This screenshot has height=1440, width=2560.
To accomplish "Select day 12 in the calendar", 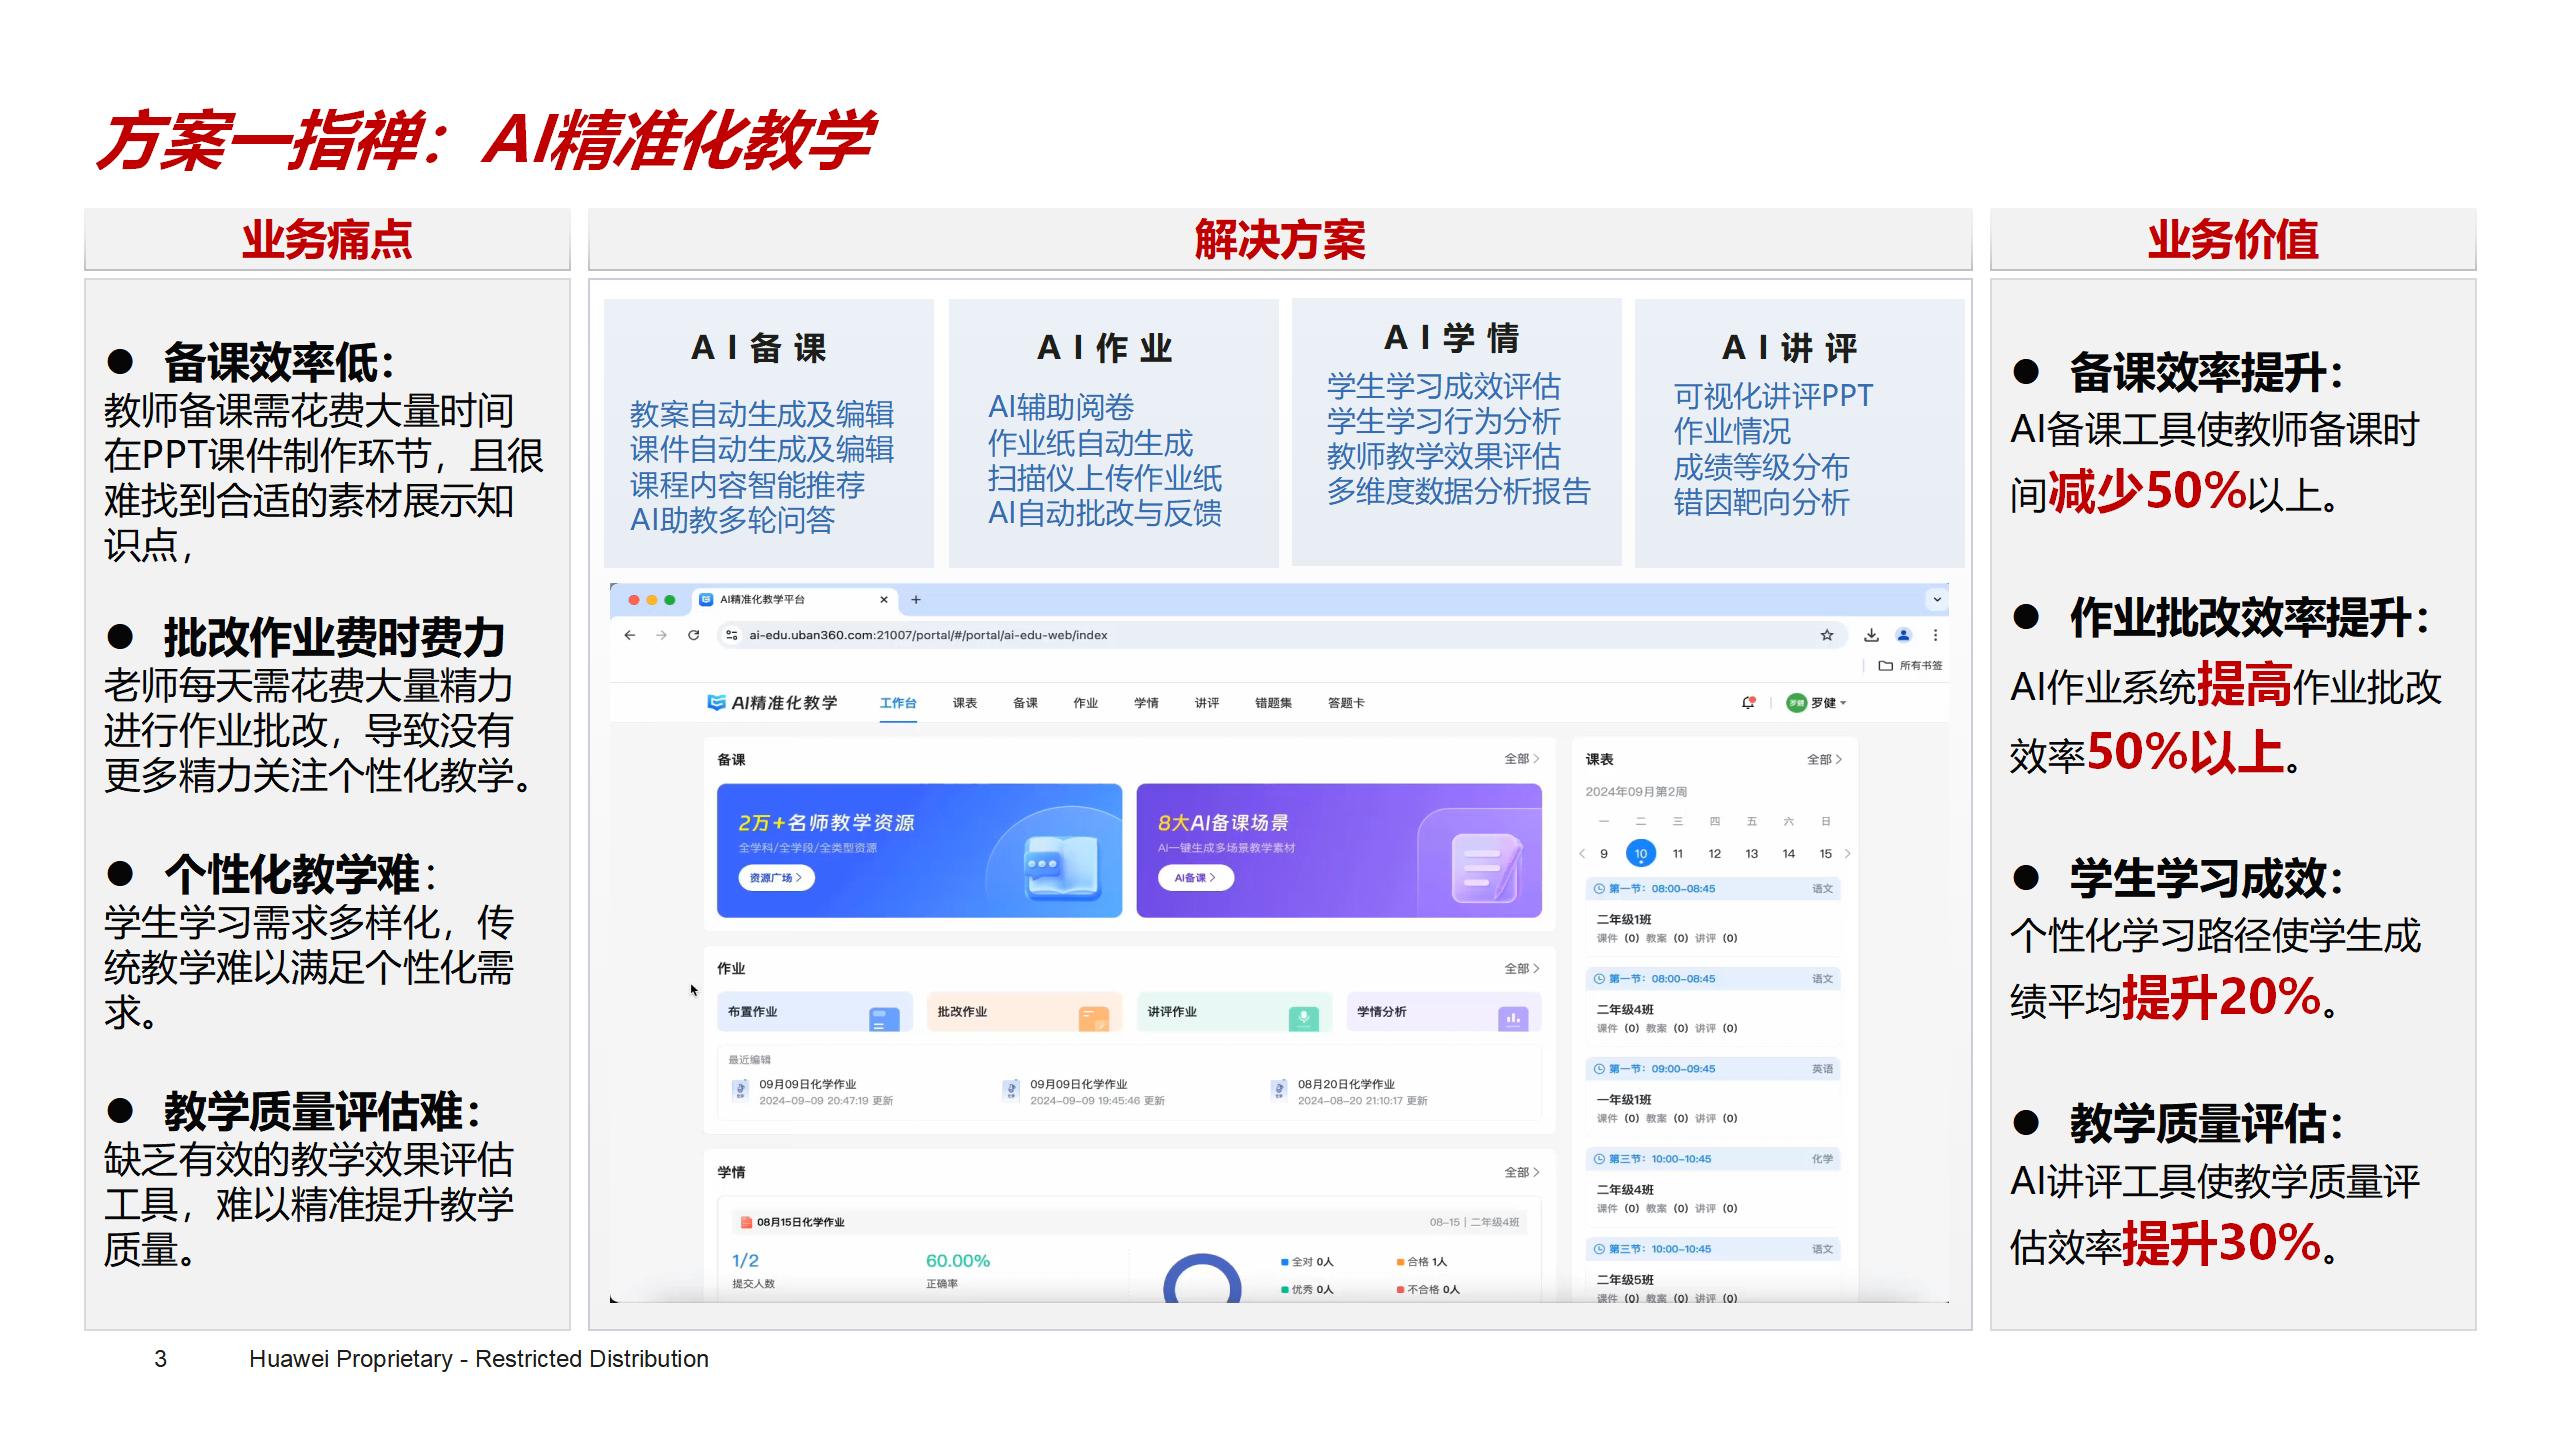I will (x=1714, y=853).
